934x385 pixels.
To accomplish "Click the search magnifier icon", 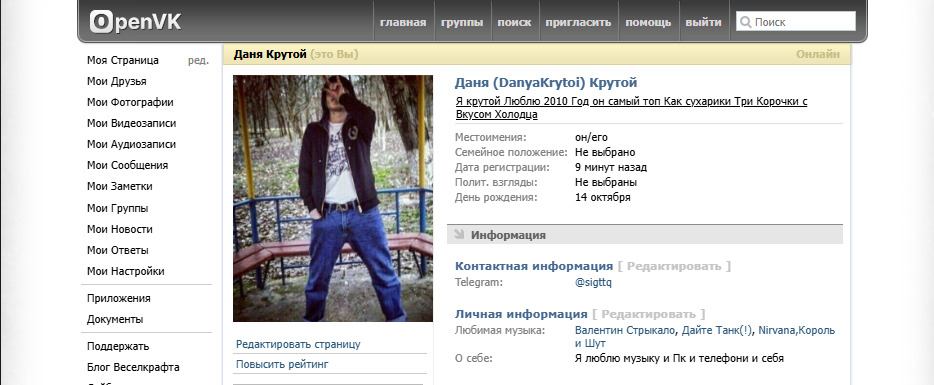I will click(x=745, y=23).
